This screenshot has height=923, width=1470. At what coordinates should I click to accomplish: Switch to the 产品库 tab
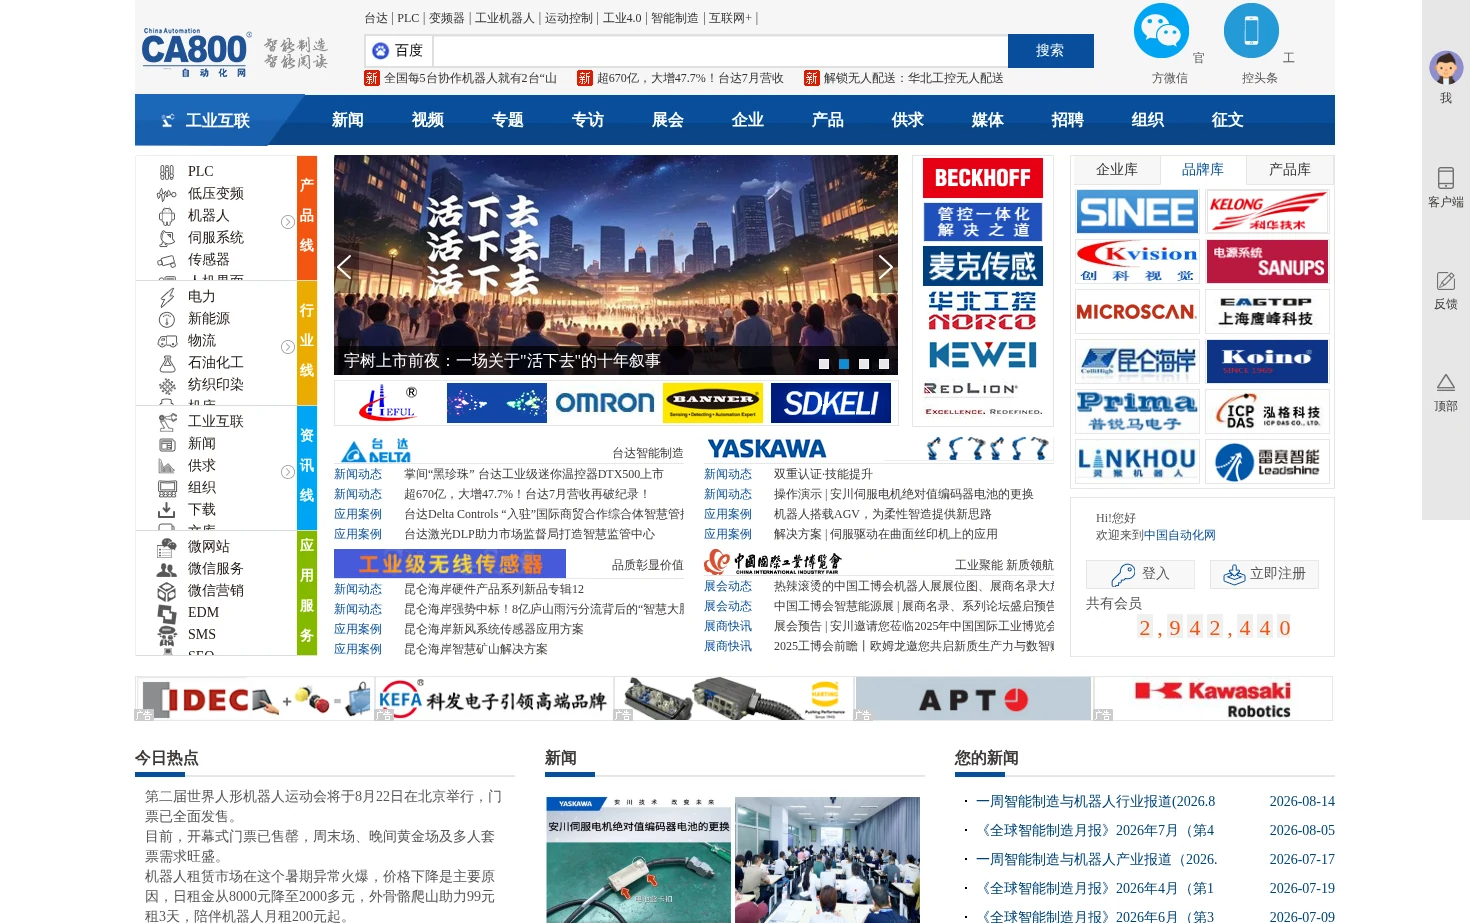(1290, 170)
